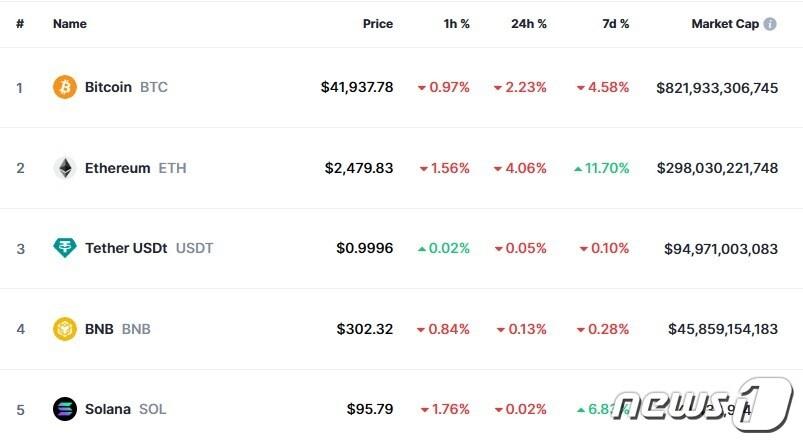803x444 pixels.
Task: Open the Tether USDt name link
Action: 126,248
